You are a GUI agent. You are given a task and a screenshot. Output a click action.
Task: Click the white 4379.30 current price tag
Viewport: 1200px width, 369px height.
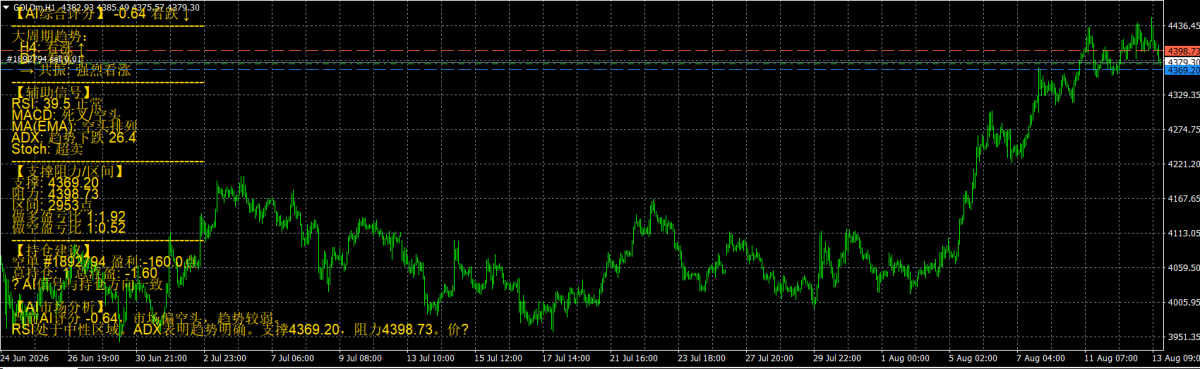pyautogui.click(x=1182, y=61)
